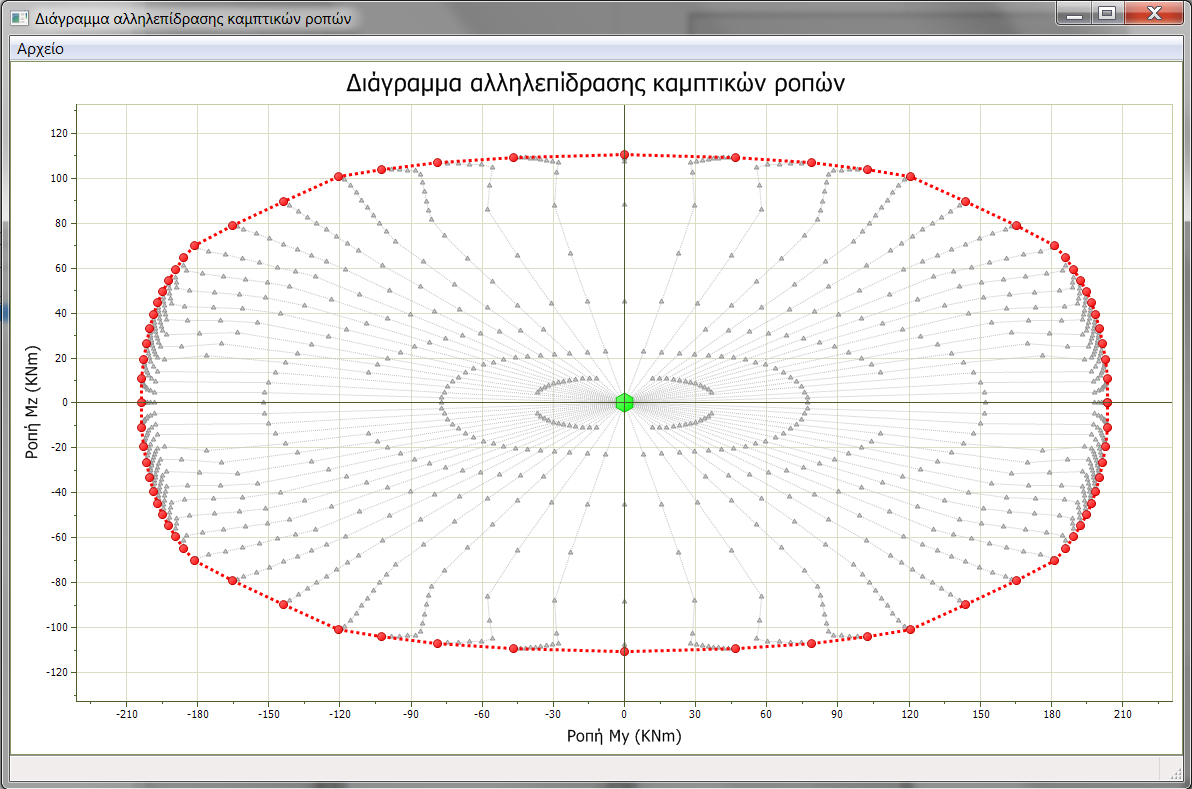This screenshot has height=789, width=1192.
Task: Pick the red marker near My 120, Mz -100
Action: (x=910, y=629)
